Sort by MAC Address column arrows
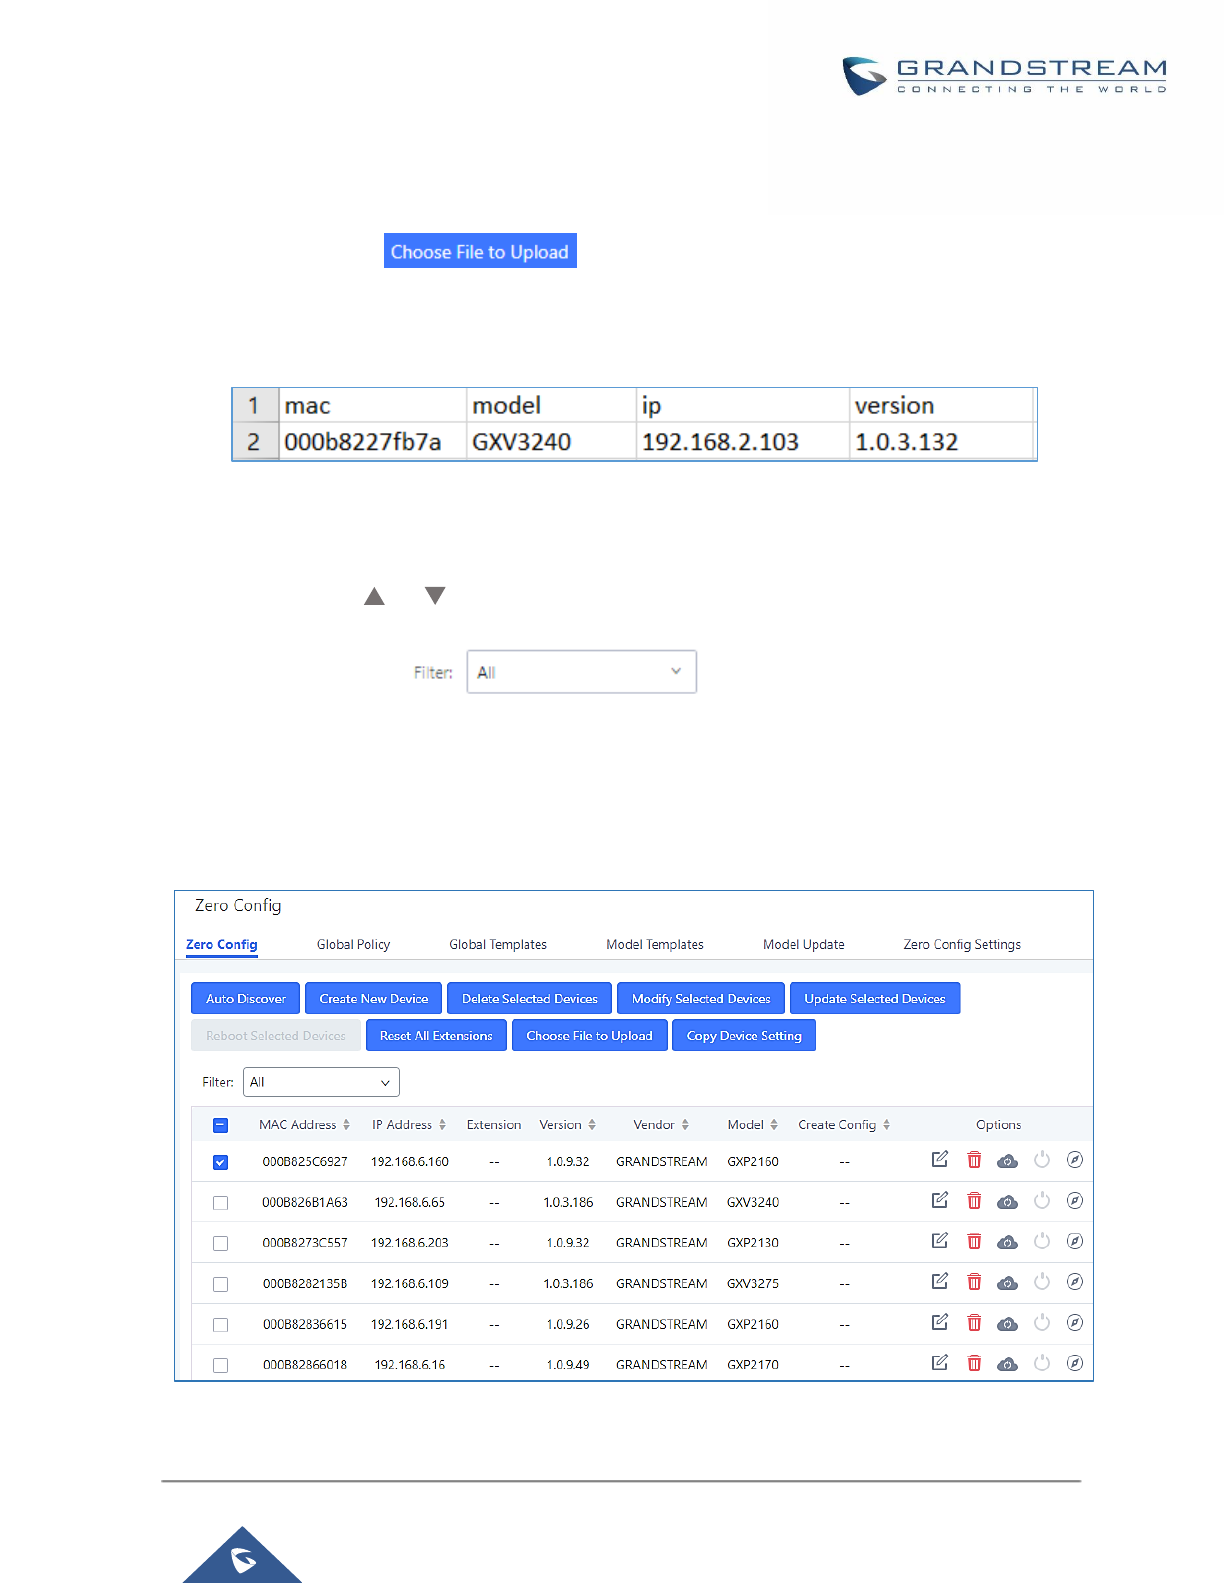The width and height of the screenshot is (1224, 1584). [346, 1125]
